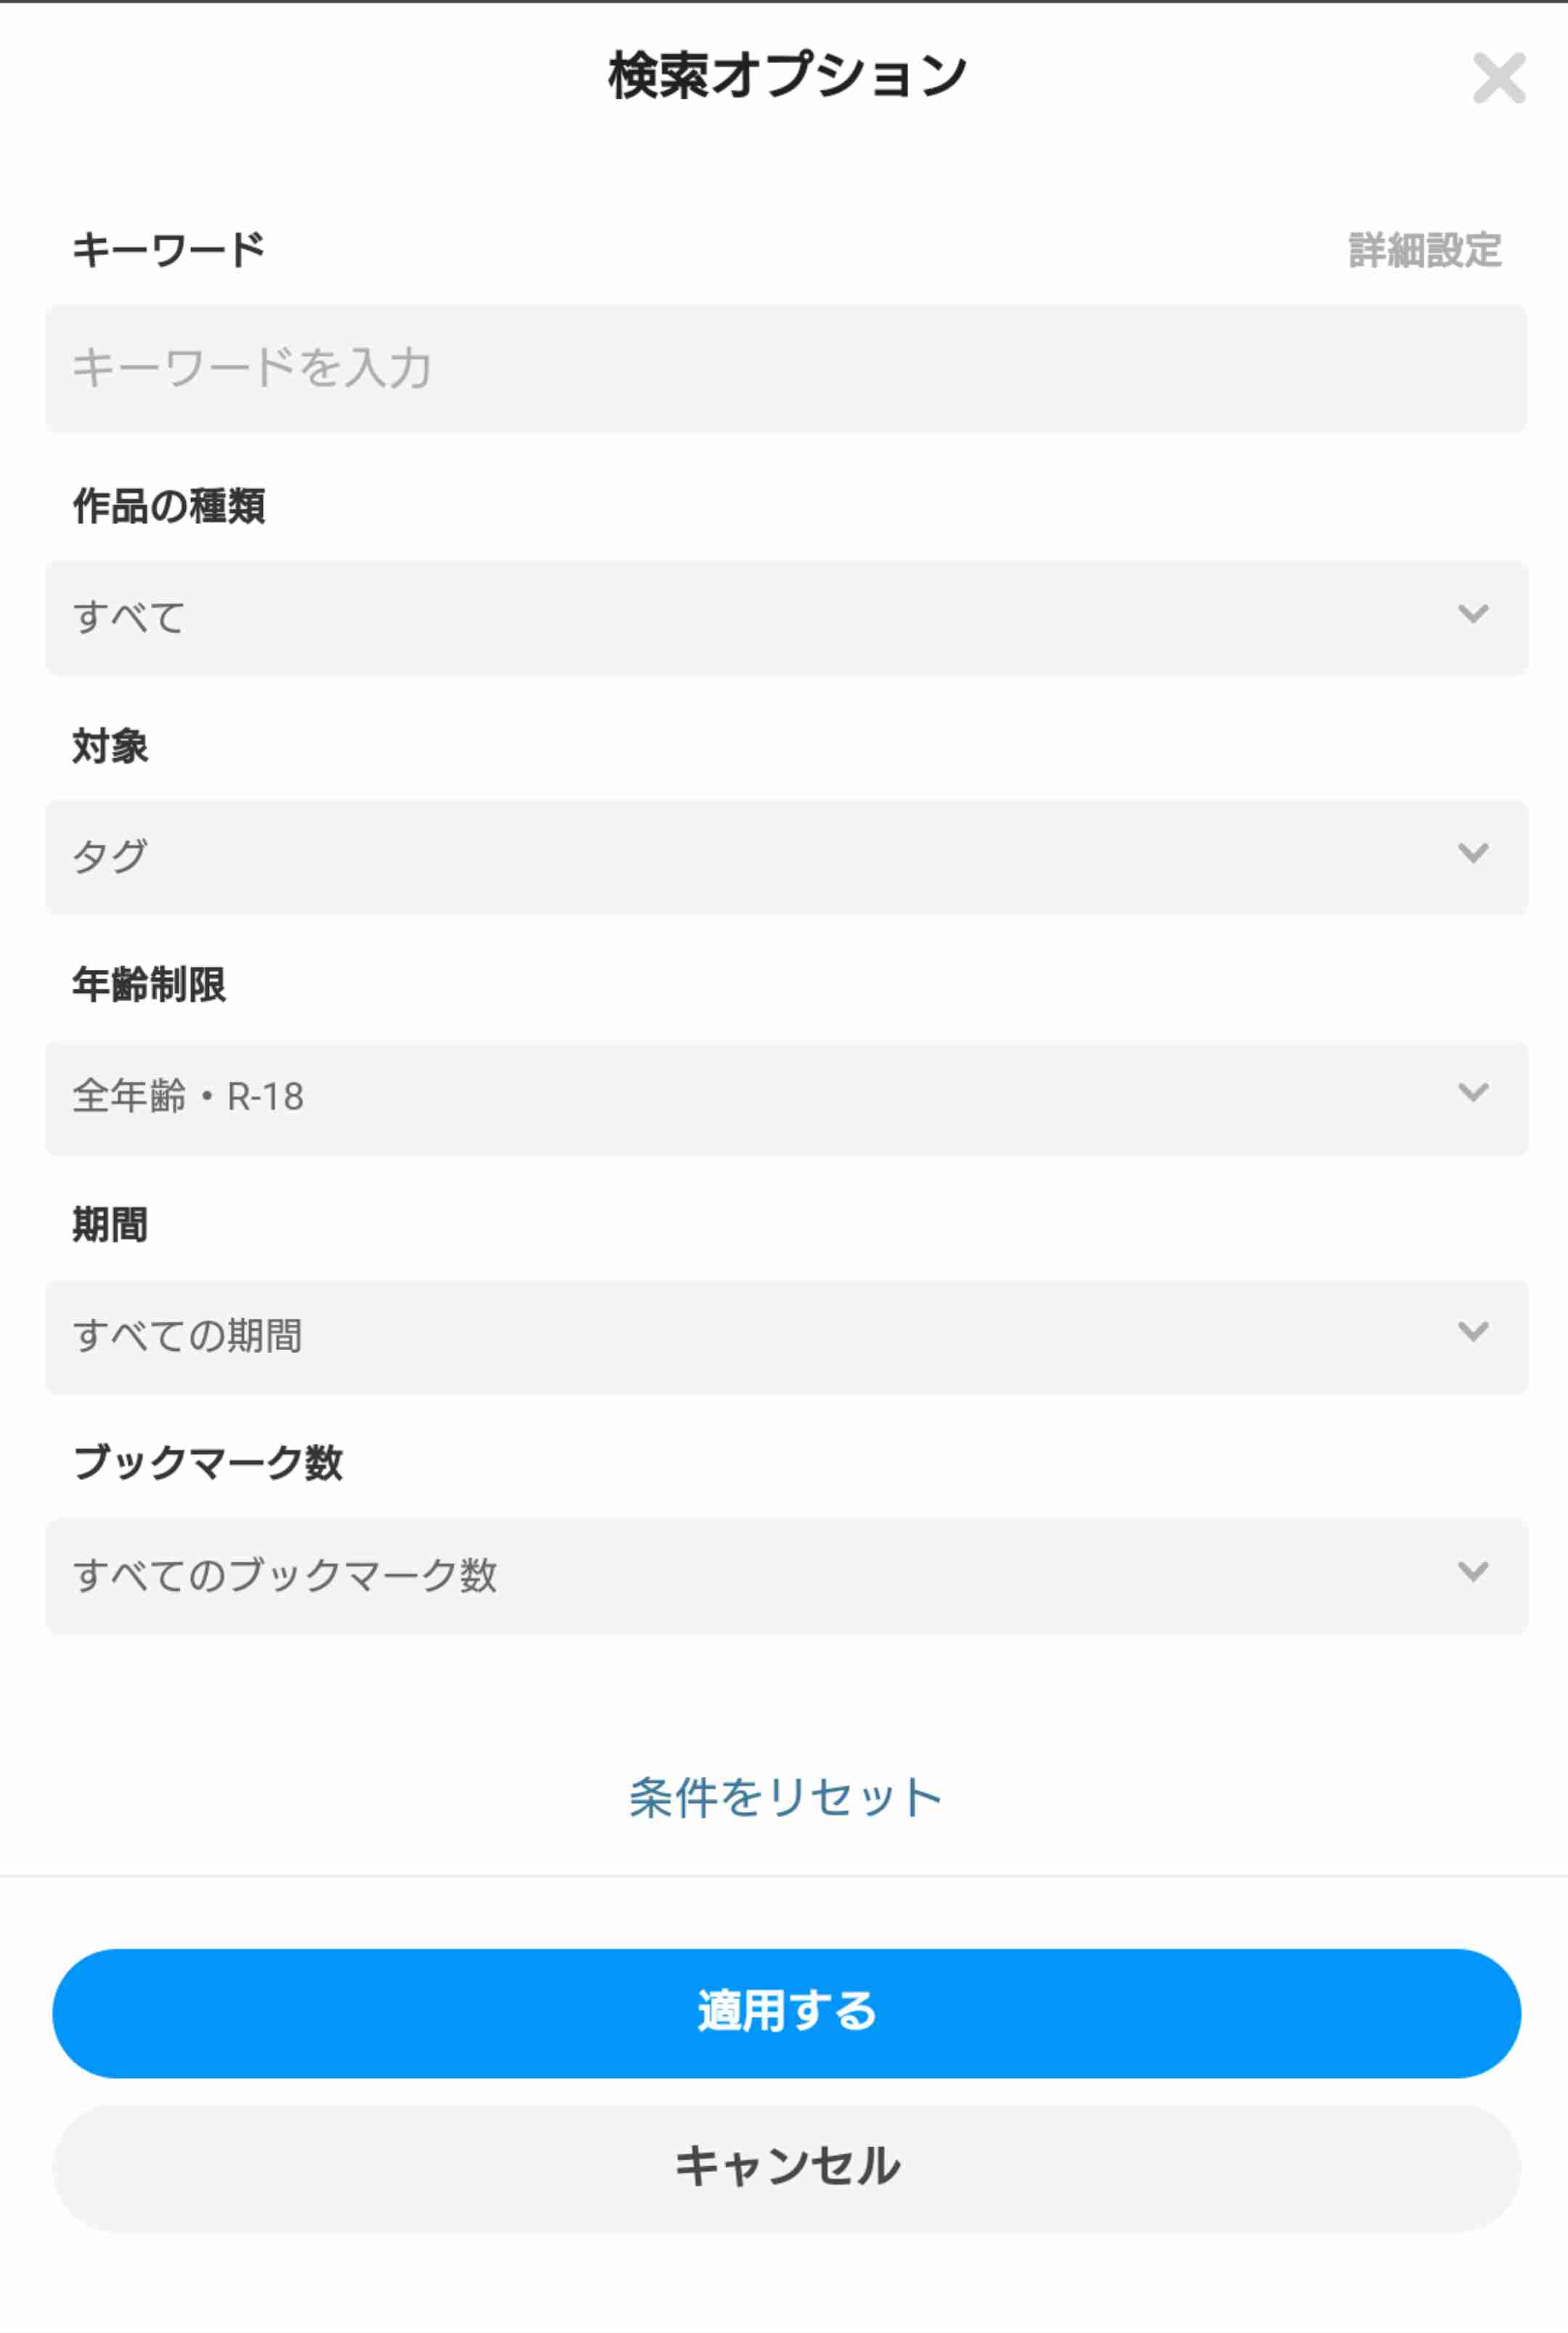The height and width of the screenshot is (2333, 1568).
Task: Click the 検索オプション dialog title
Action: click(x=787, y=76)
